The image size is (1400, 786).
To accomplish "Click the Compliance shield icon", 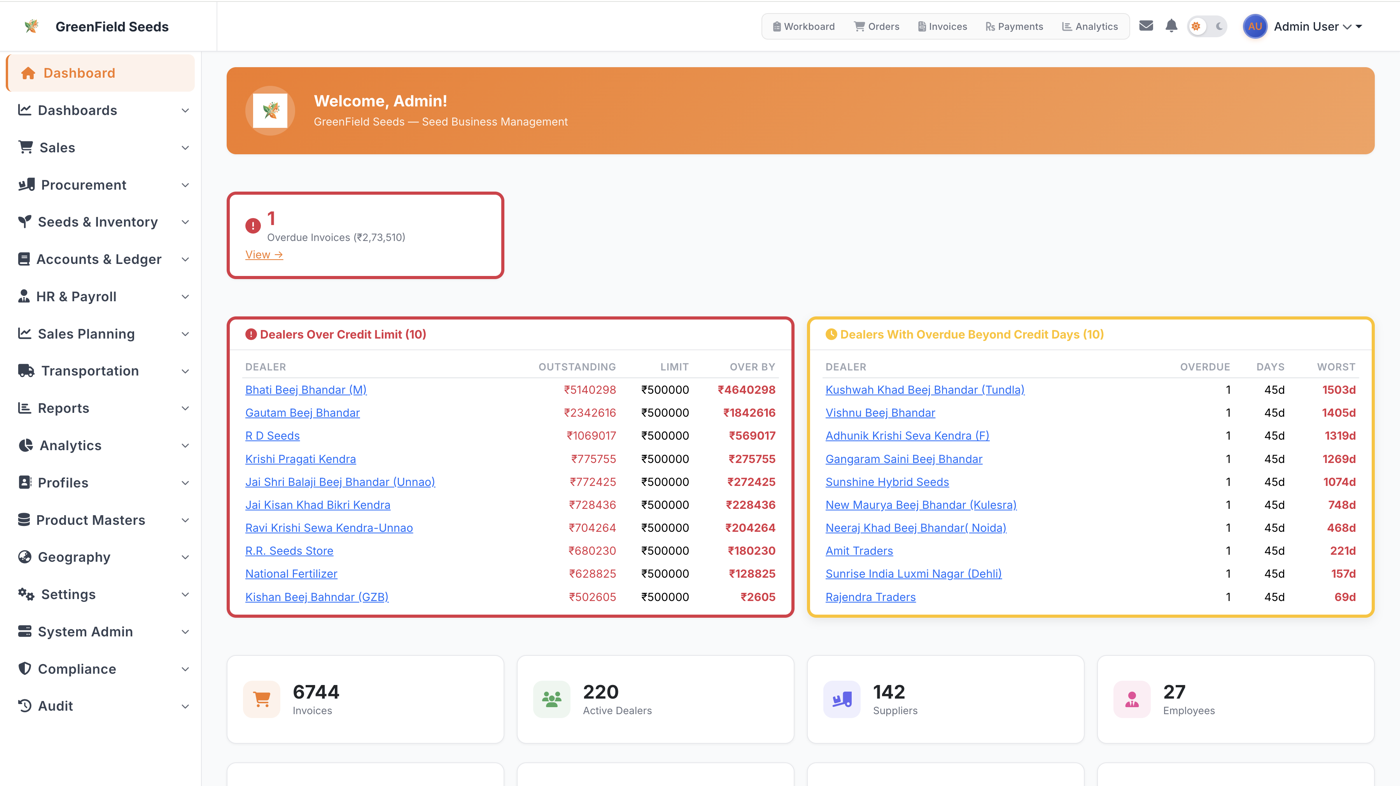I will (24, 668).
